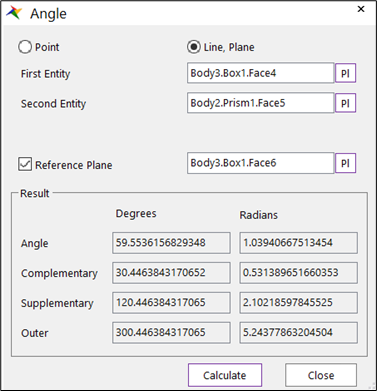Select Supplementary degrees value 120.446384317065
Screen dimensions: 377x391
[x=171, y=303]
